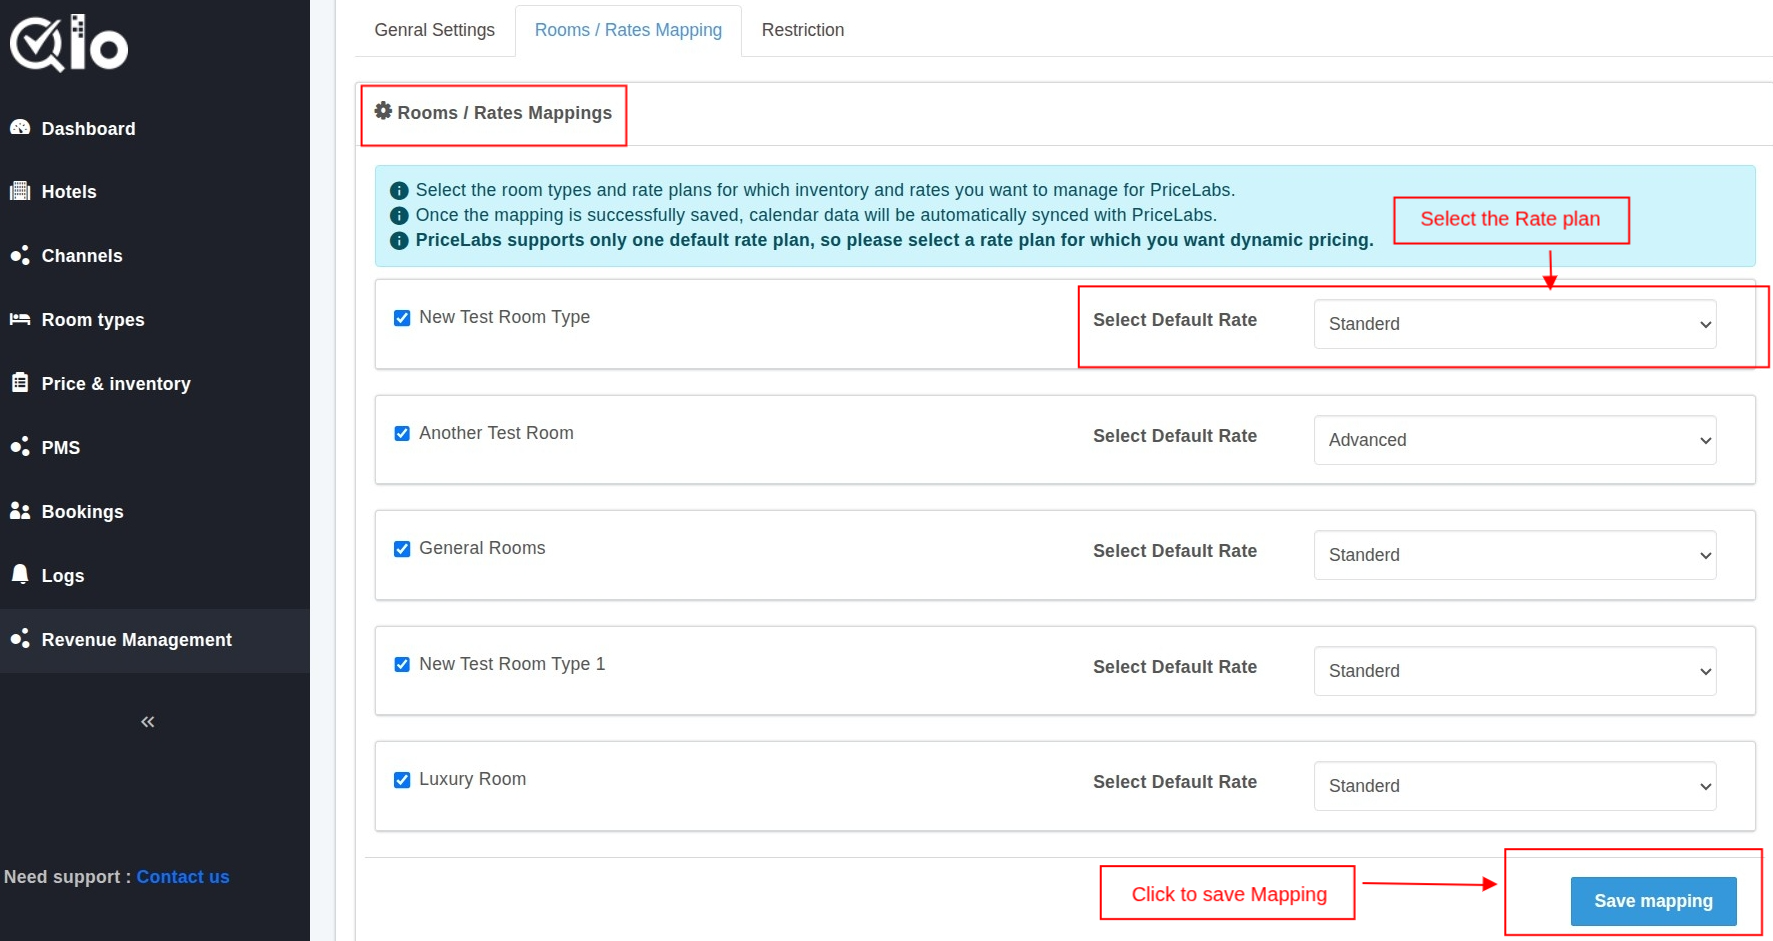Click the Bookings people icon
The height and width of the screenshot is (941, 1773).
click(x=20, y=511)
